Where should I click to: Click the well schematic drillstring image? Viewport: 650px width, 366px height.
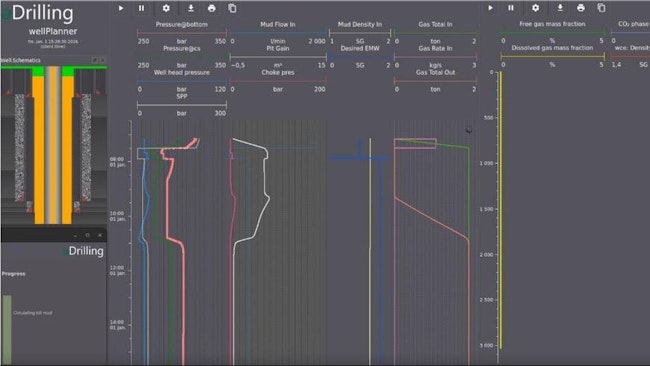click(x=53, y=145)
